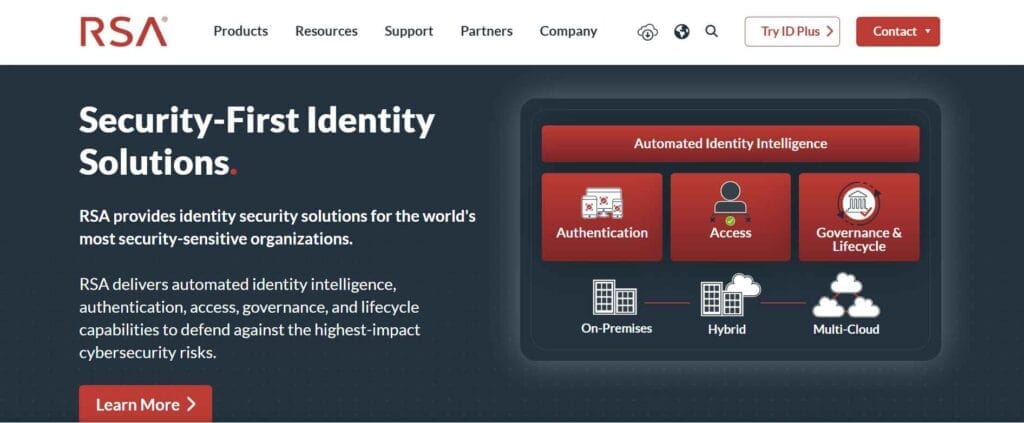Click the Governance & Lifecycle label
The image size is (1024, 423).
[x=859, y=240]
